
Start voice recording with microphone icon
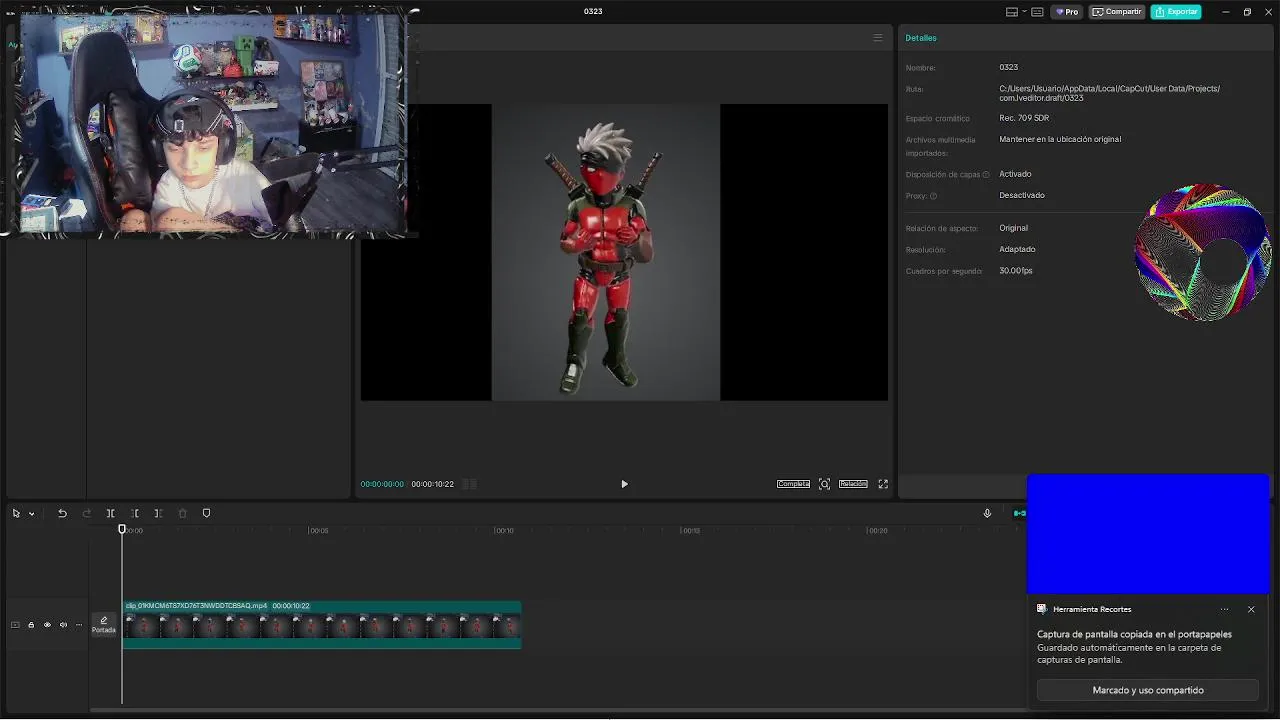987,513
